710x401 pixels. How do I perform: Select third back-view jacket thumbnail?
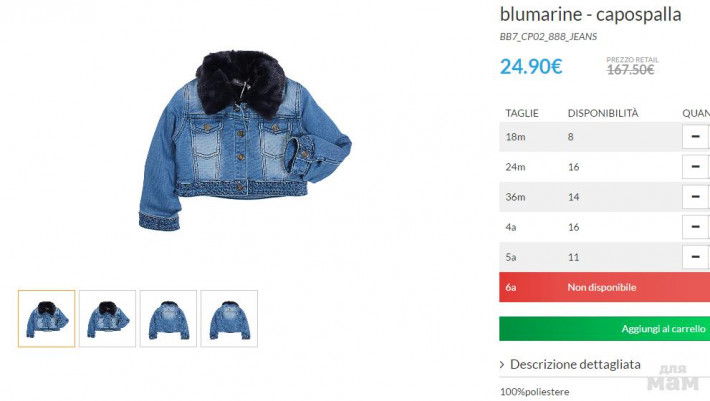coord(168,319)
